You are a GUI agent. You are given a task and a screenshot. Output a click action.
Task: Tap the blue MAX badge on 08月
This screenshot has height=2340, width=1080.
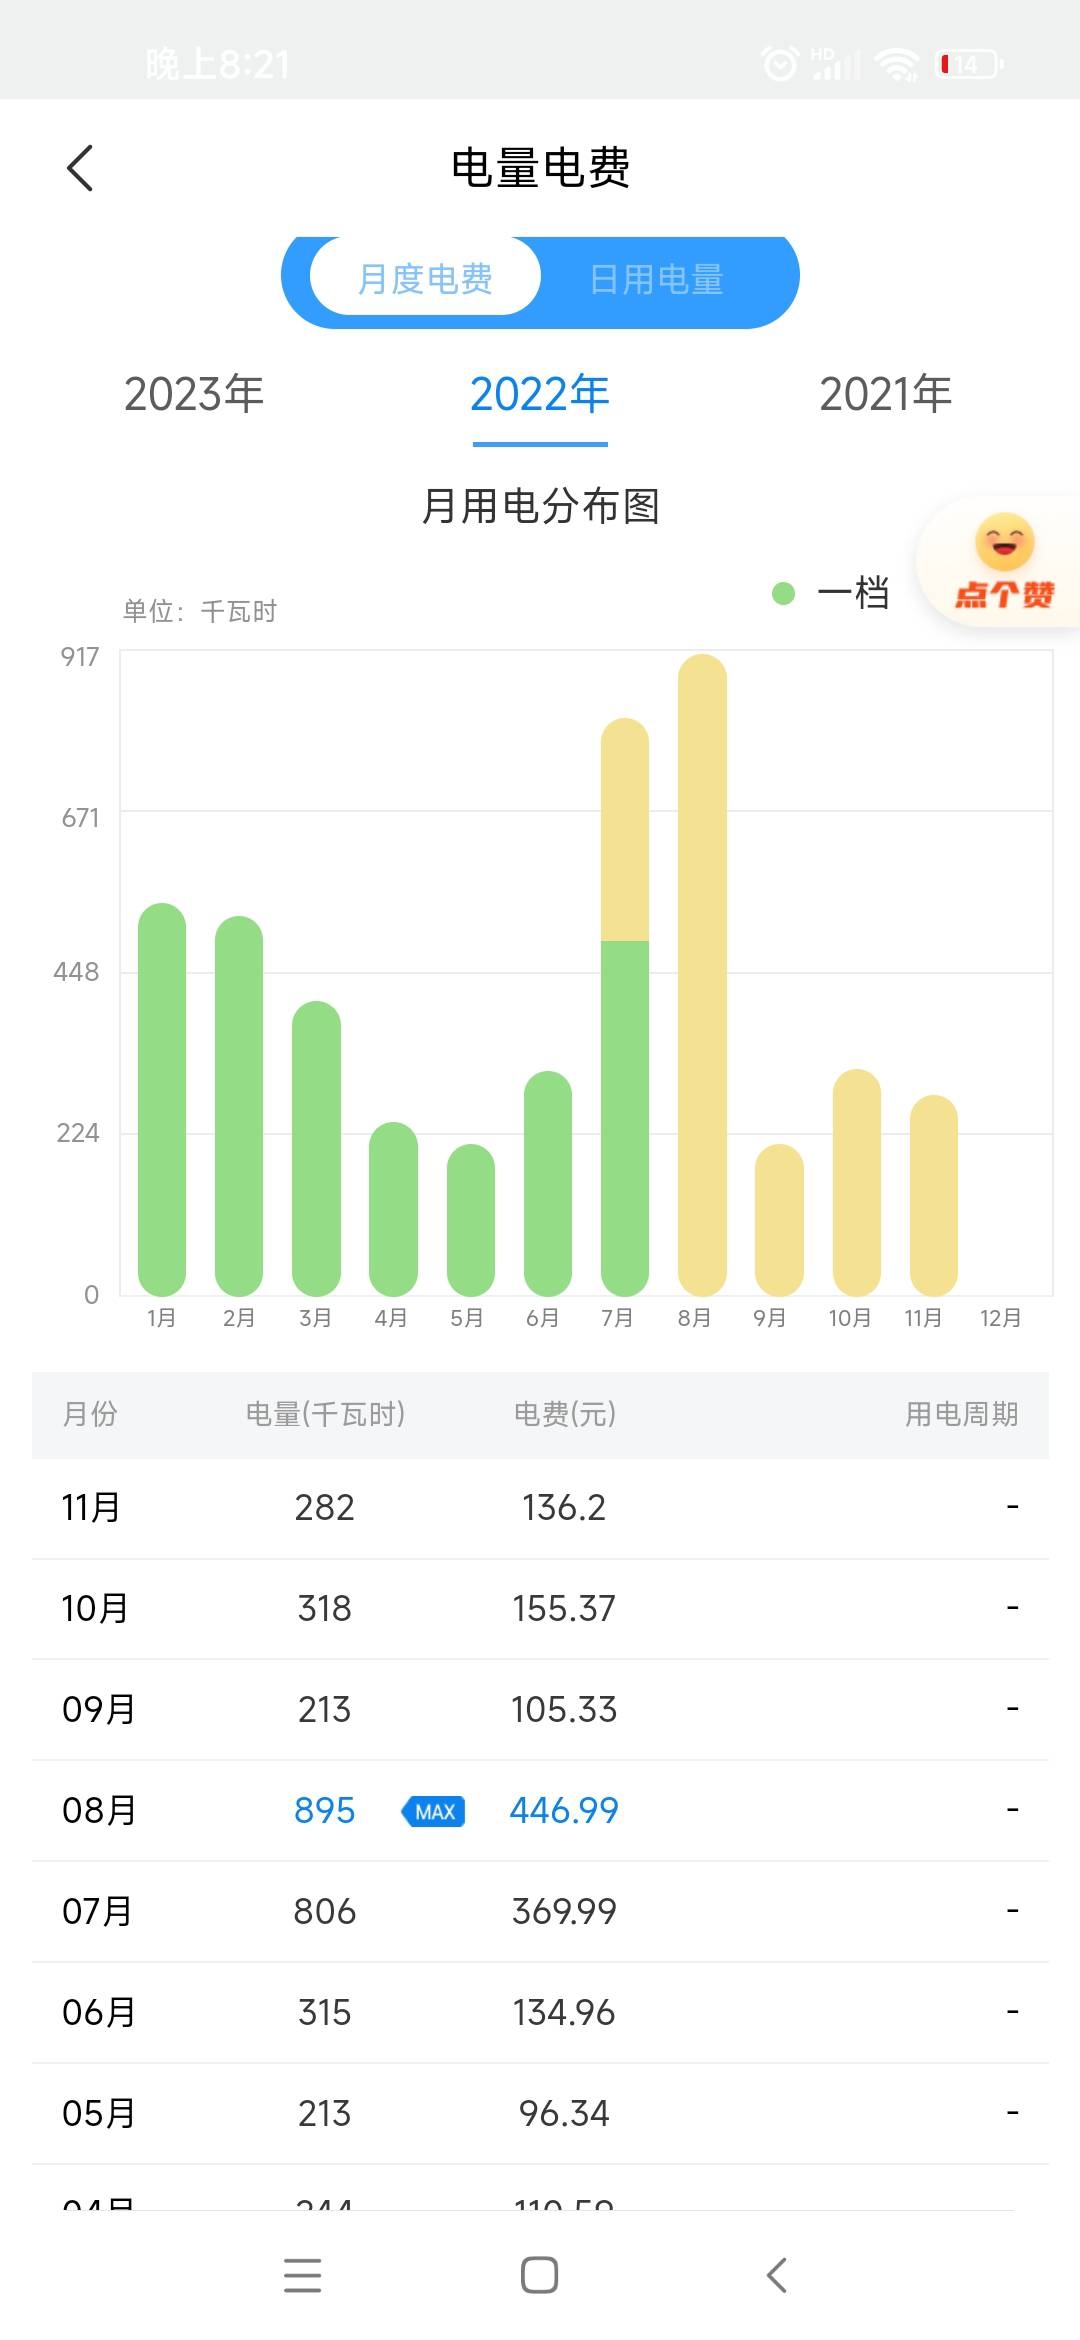433,1811
